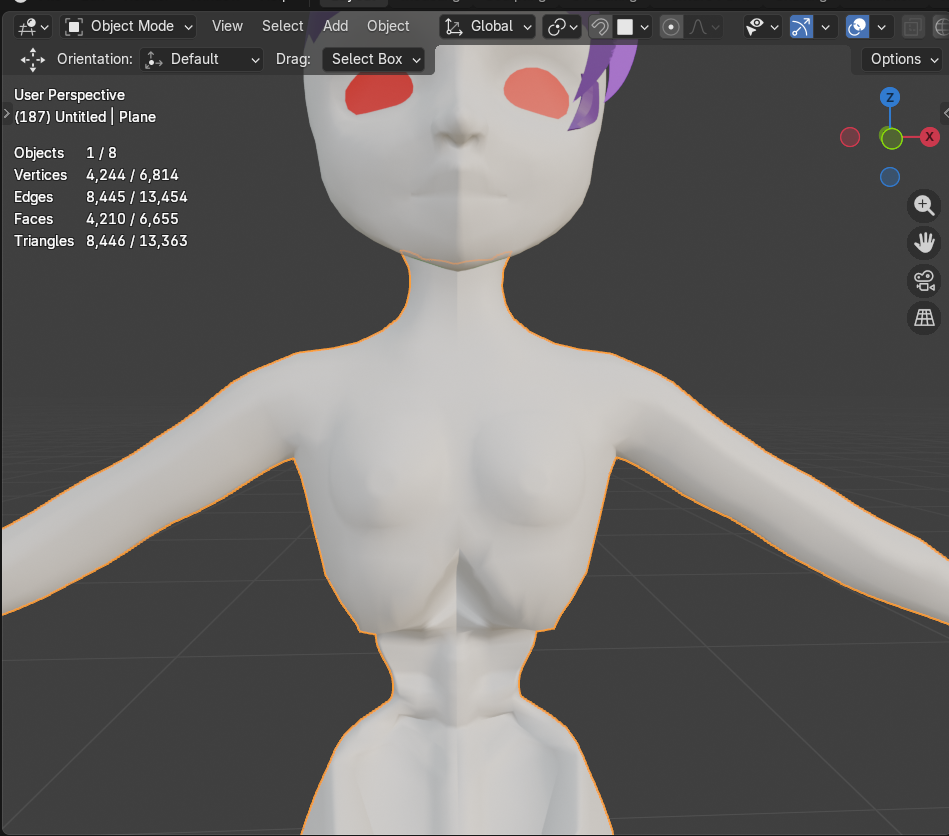Open the View menu

coord(227,26)
